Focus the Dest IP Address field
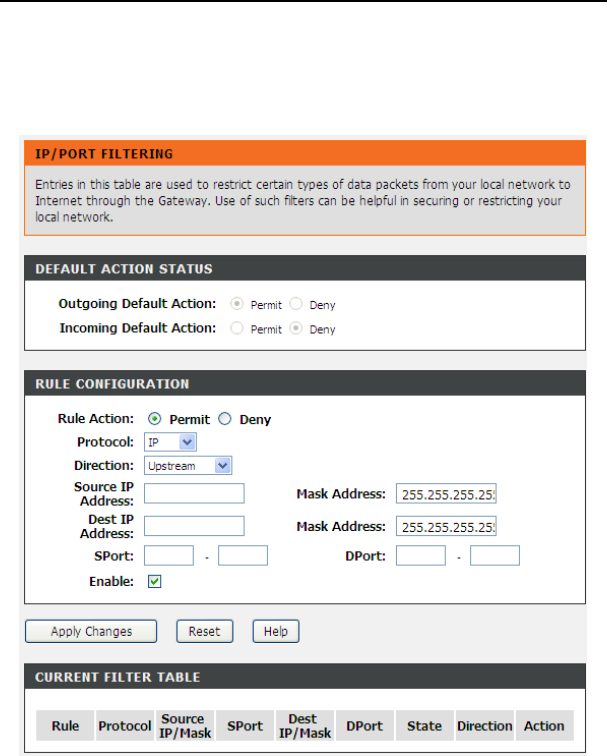Viewport: 607px width, 756px height. (x=194, y=526)
